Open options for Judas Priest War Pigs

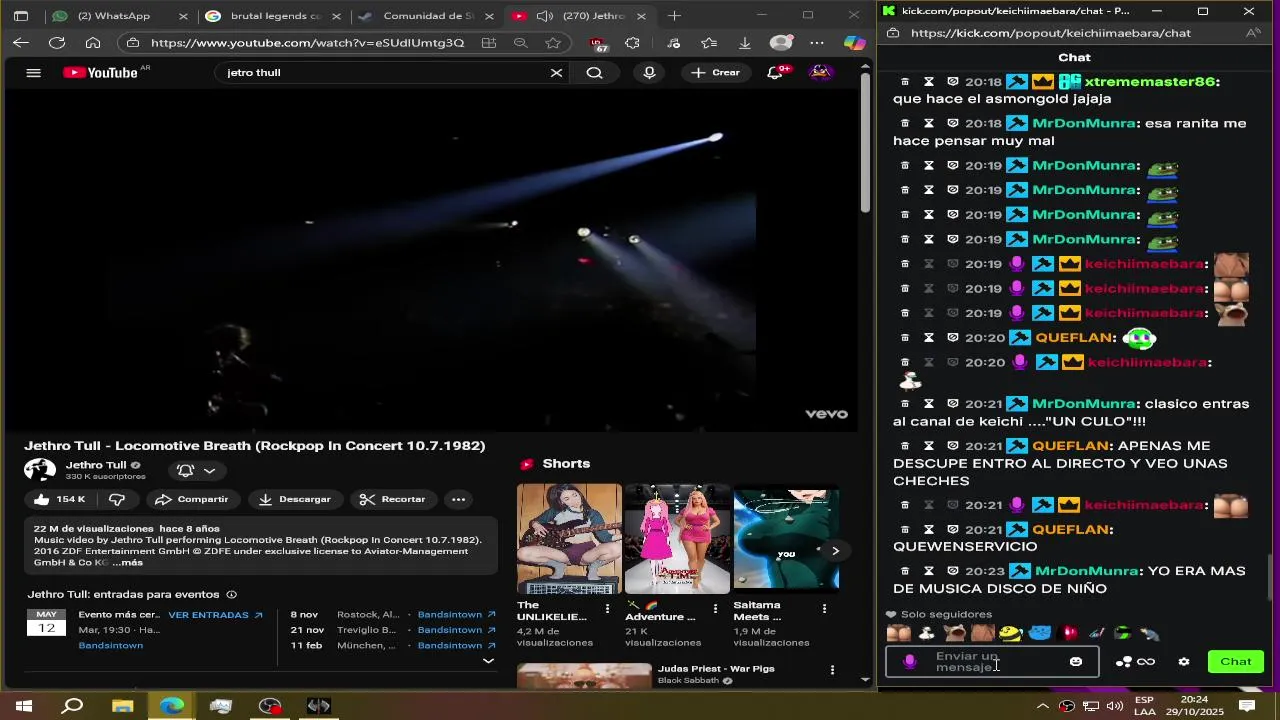tap(832, 670)
